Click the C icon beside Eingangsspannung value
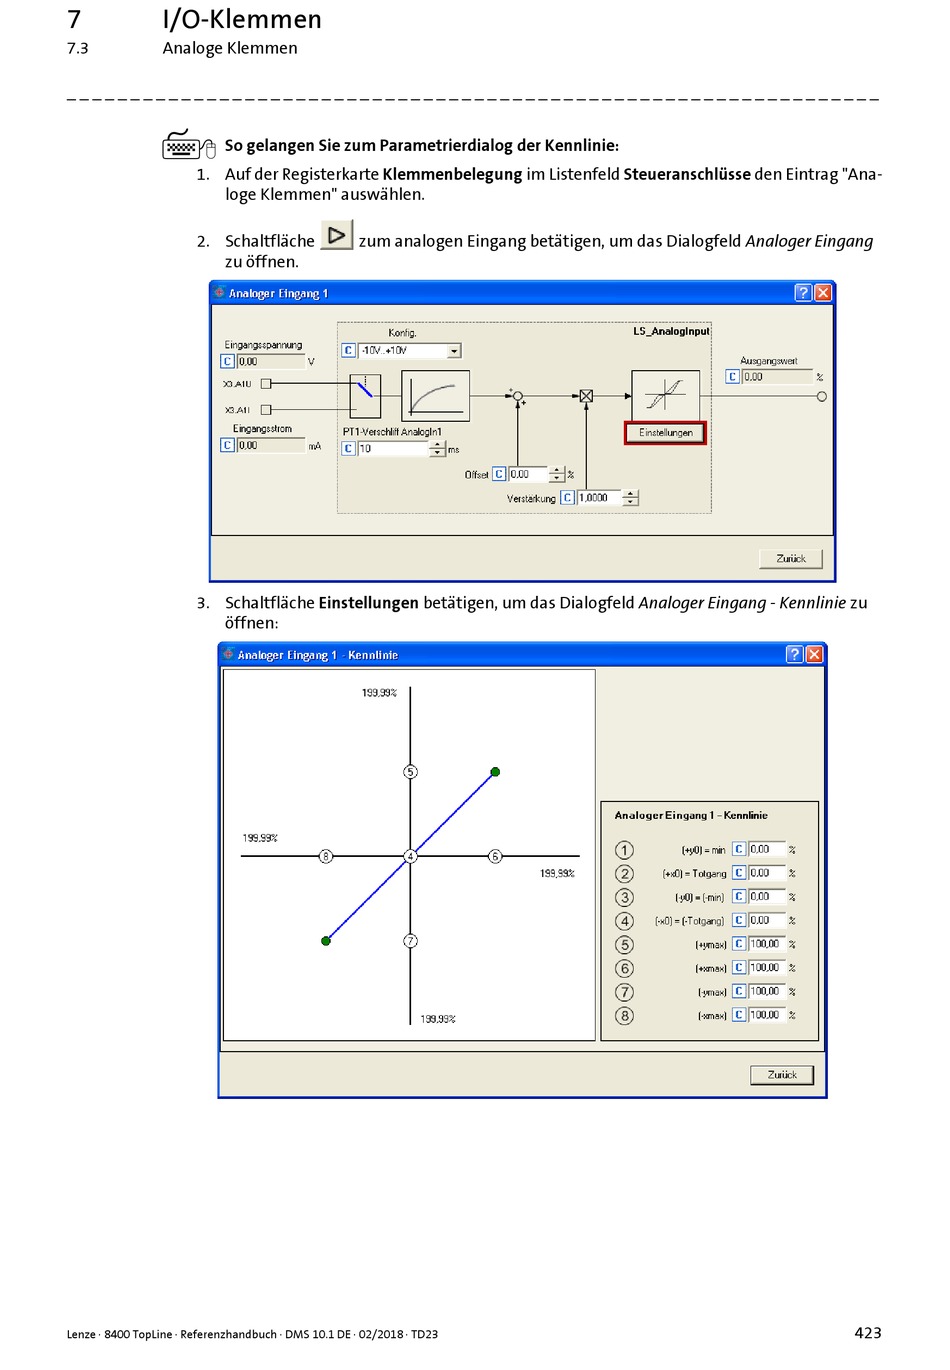950x1370 pixels. coord(227,362)
